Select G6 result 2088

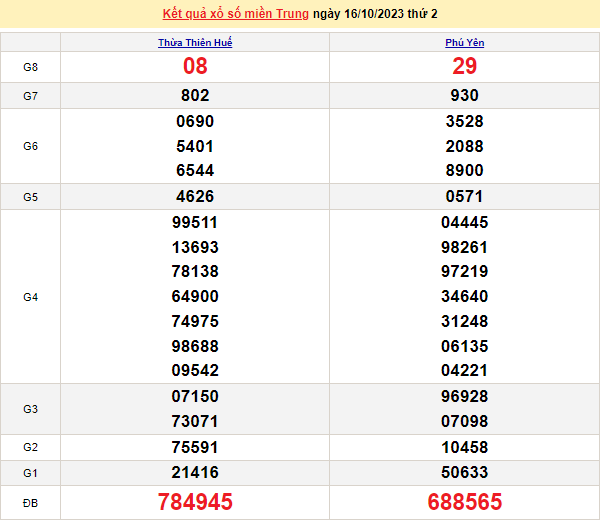(x=465, y=146)
